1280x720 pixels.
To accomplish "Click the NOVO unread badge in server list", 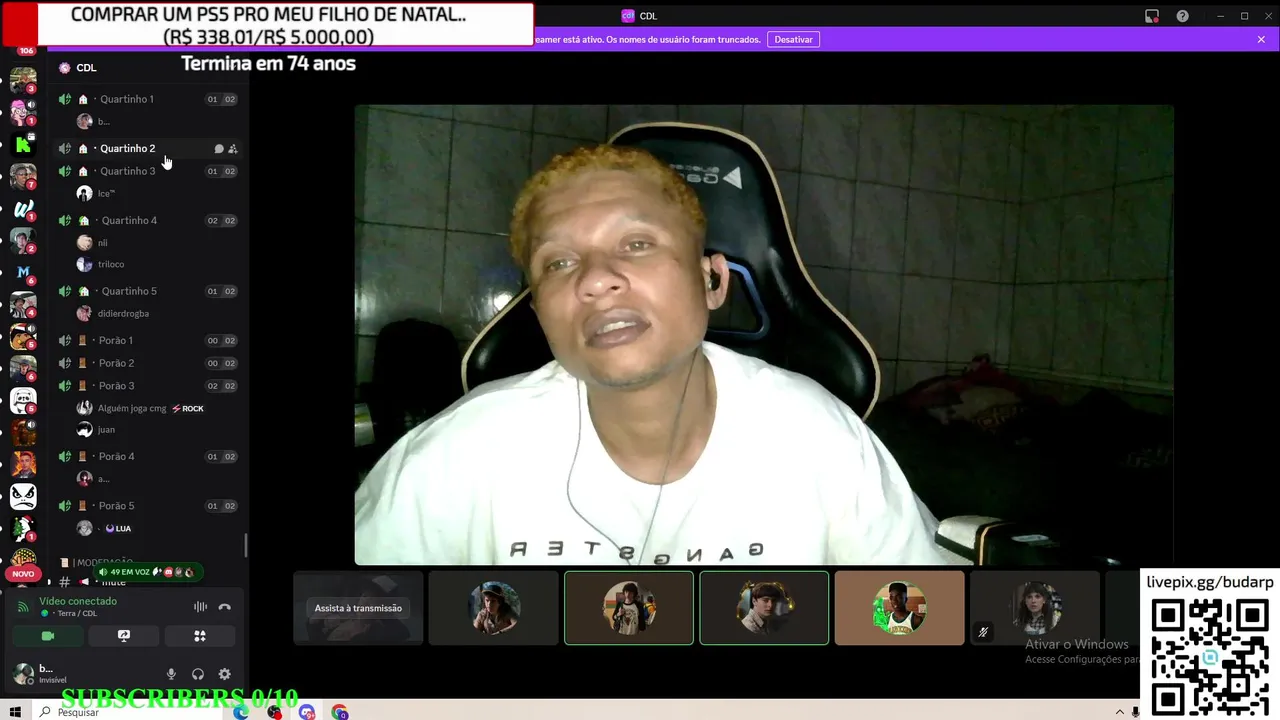I will click(23, 574).
